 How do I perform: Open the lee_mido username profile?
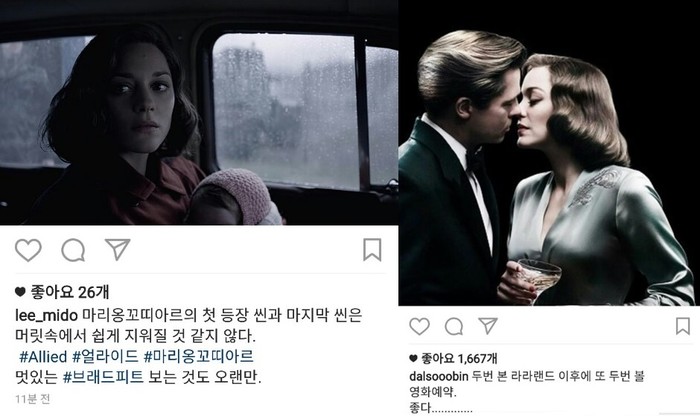pyautogui.click(x=46, y=315)
